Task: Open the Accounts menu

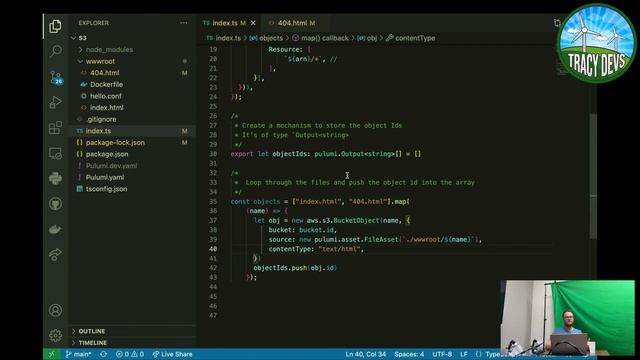Action: tap(56, 310)
